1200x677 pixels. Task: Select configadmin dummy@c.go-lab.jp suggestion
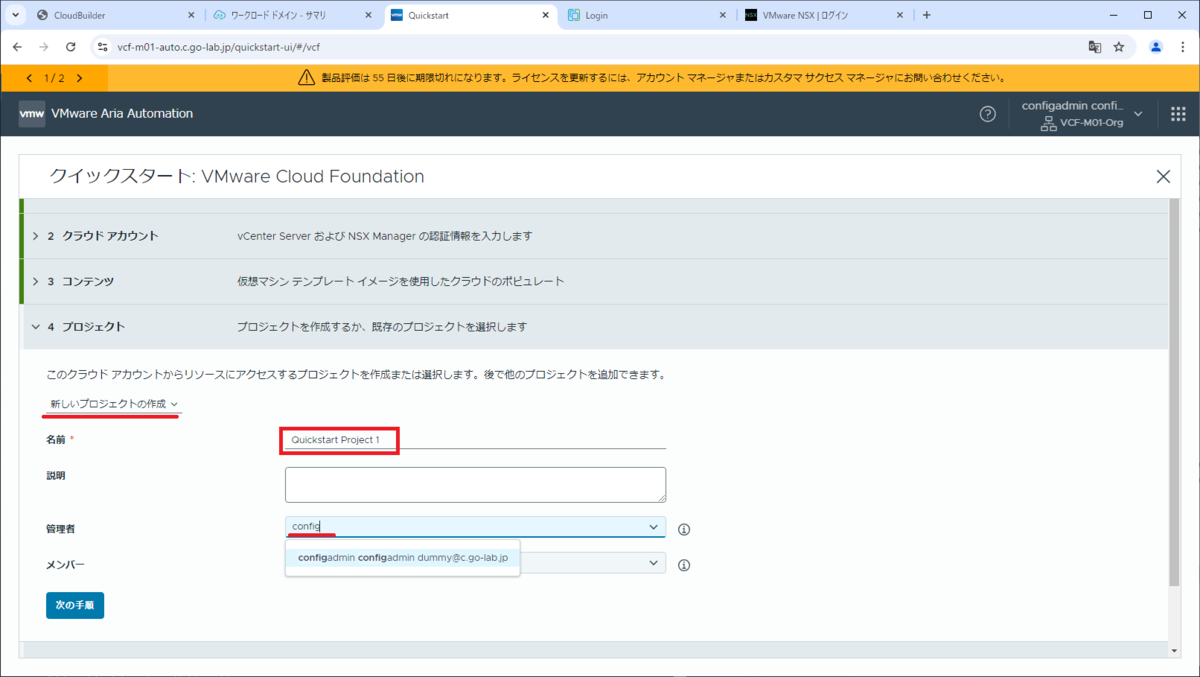(x=402, y=558)
